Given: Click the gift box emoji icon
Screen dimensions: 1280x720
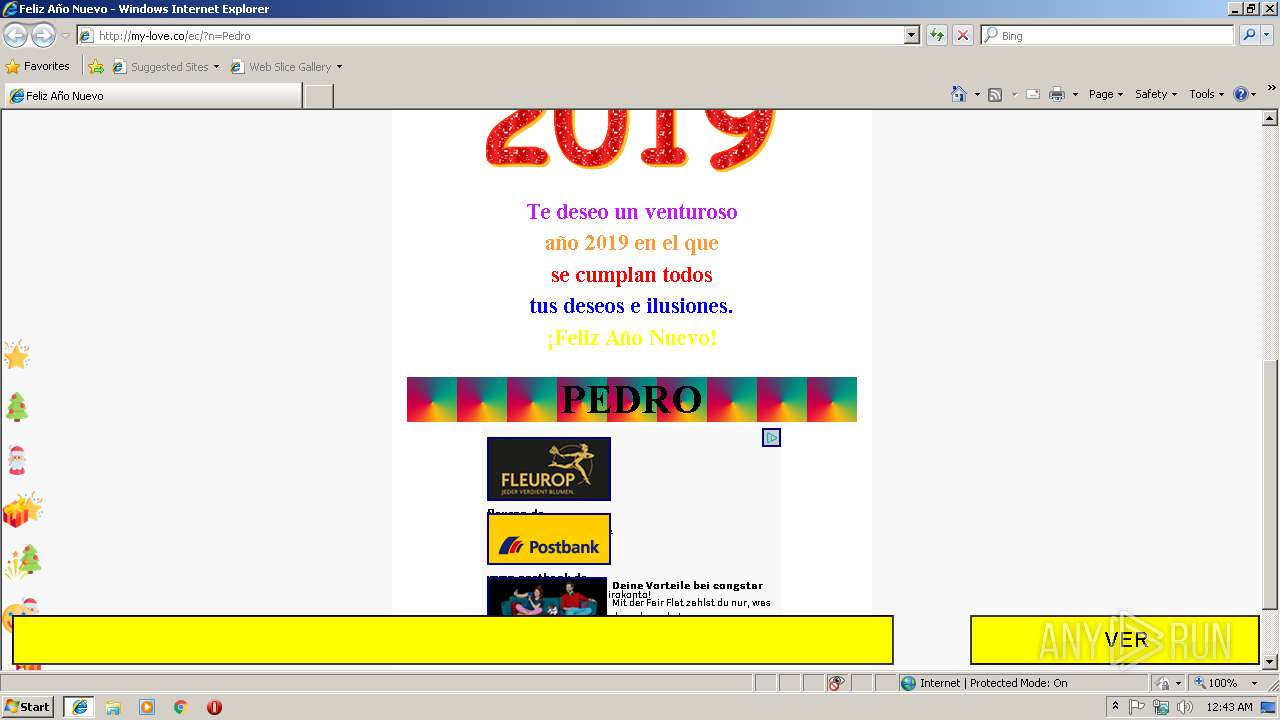Looking at the screenshot, I should coord(21,510).
